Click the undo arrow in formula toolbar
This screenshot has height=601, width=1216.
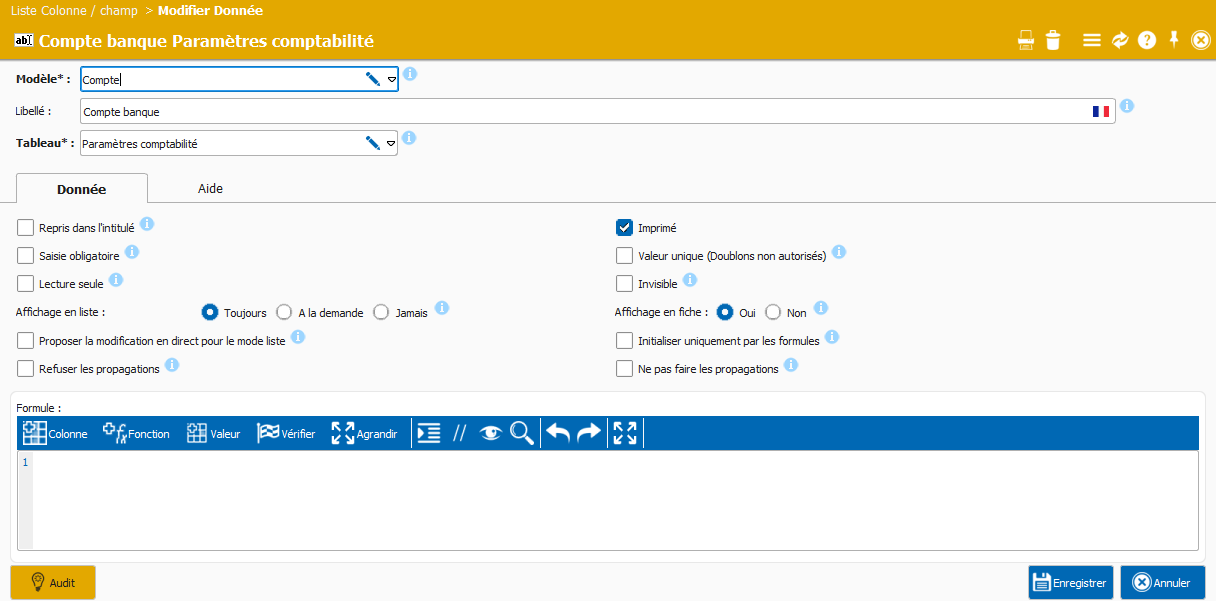pos(558,433)
